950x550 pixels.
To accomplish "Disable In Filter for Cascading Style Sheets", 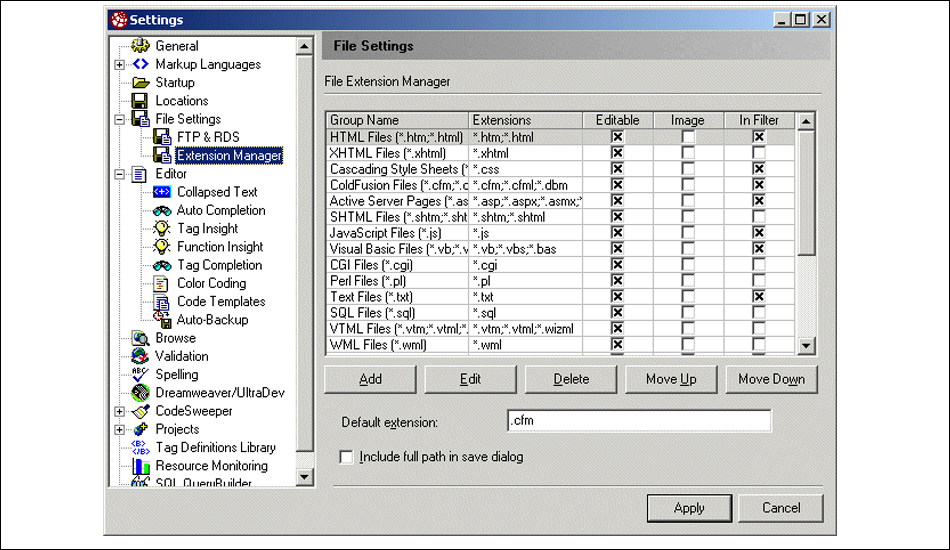I will (759, 169).
